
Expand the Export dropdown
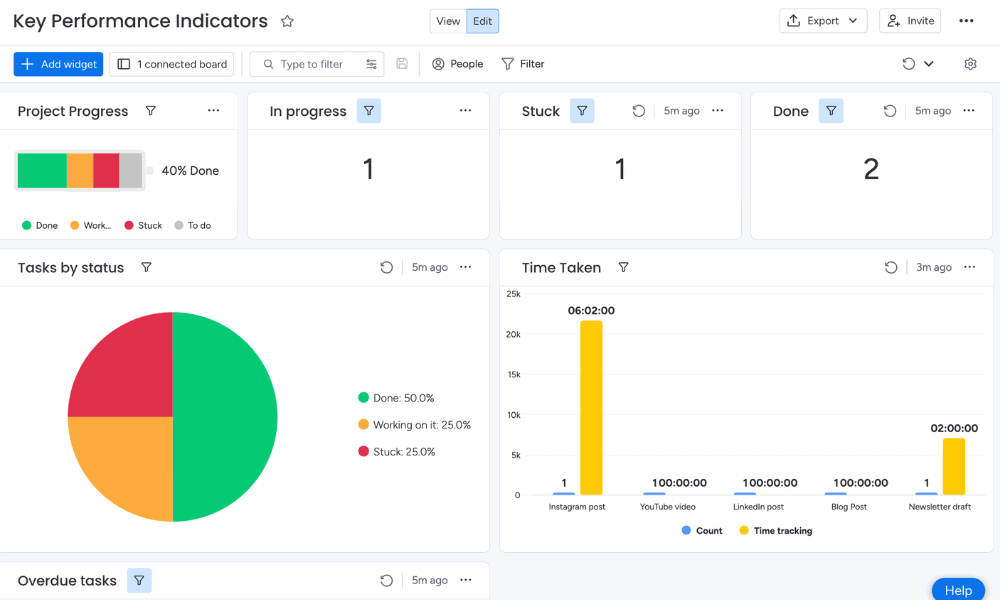823,21
